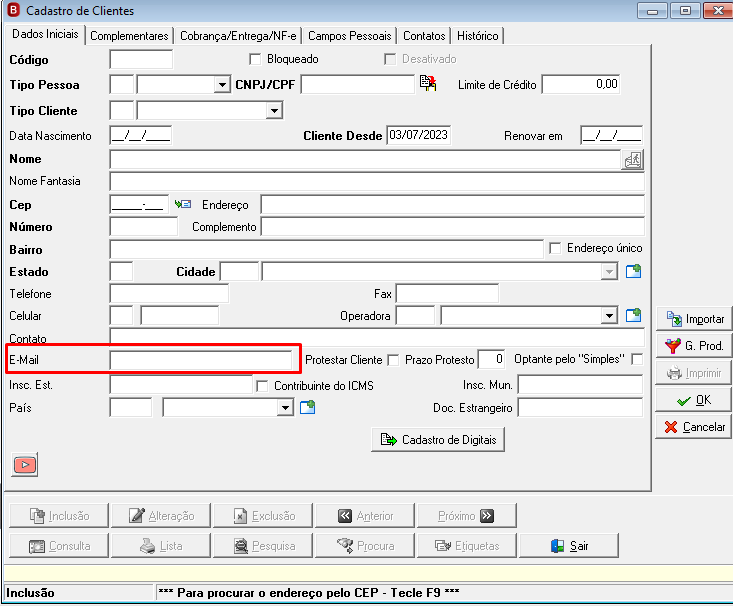Click the add city icon beside Cidade
The image size is (733, 607).
tap(633, 271)
